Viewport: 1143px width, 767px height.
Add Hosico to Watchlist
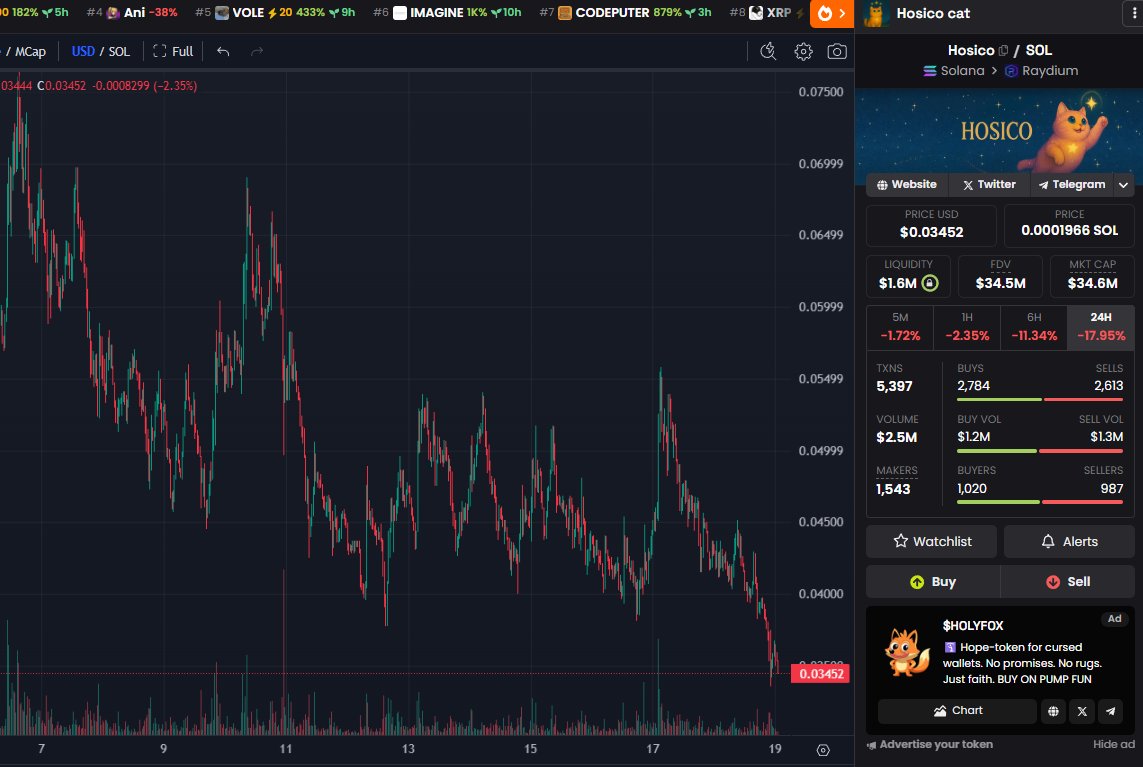pyautogui.click(x=932, y=542)
